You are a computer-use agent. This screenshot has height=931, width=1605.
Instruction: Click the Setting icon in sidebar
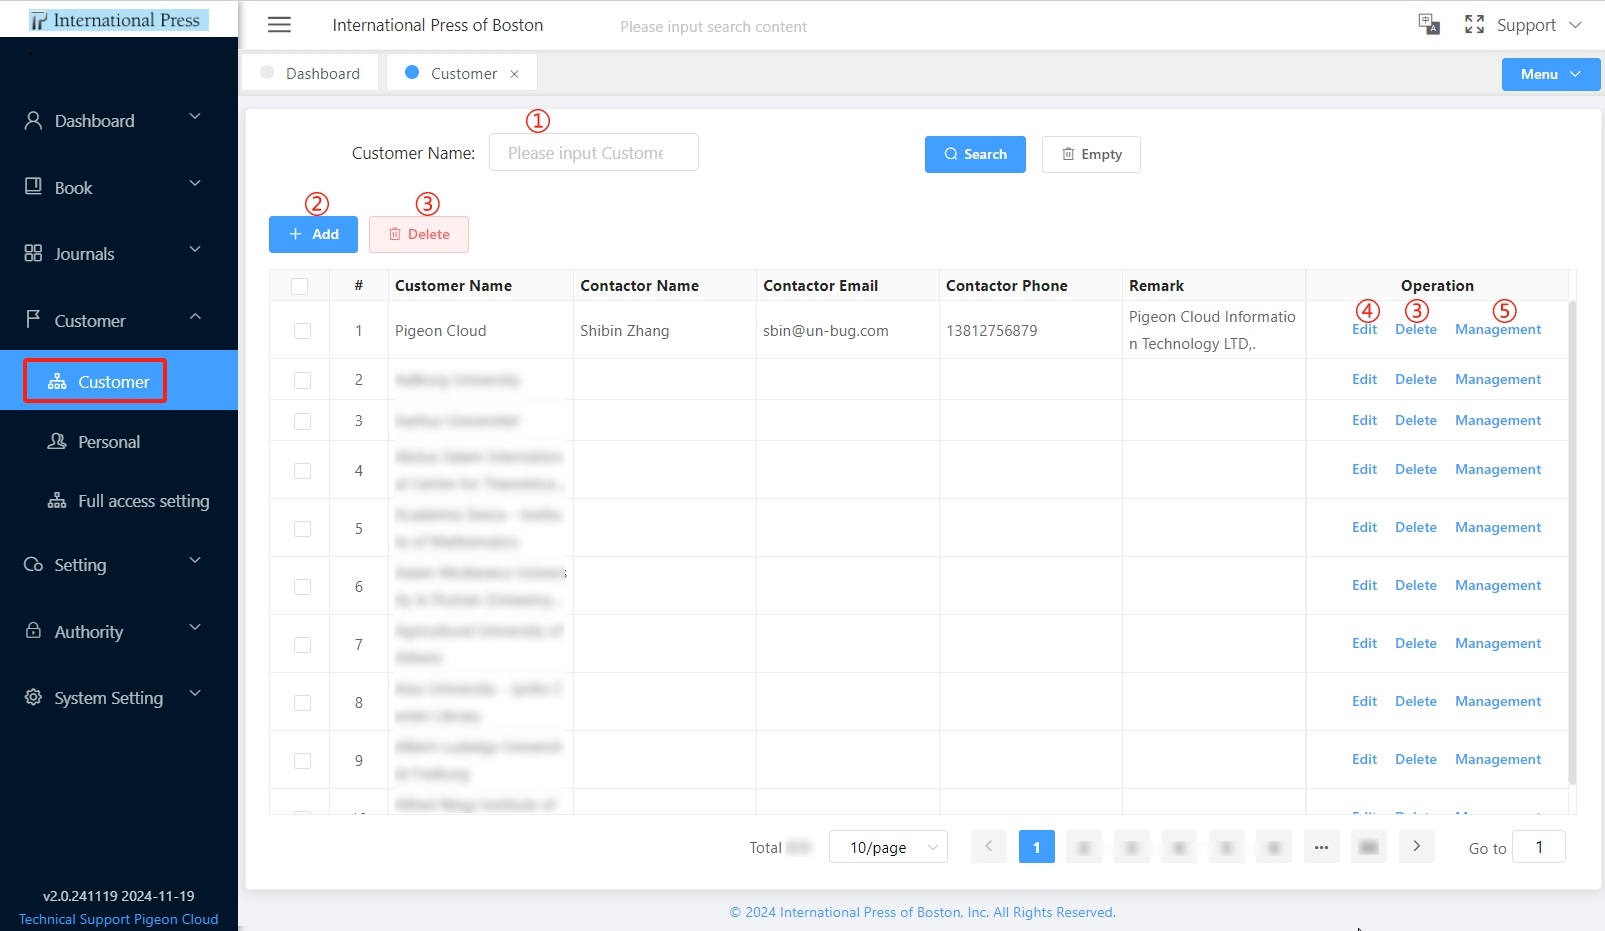[33, 564]
